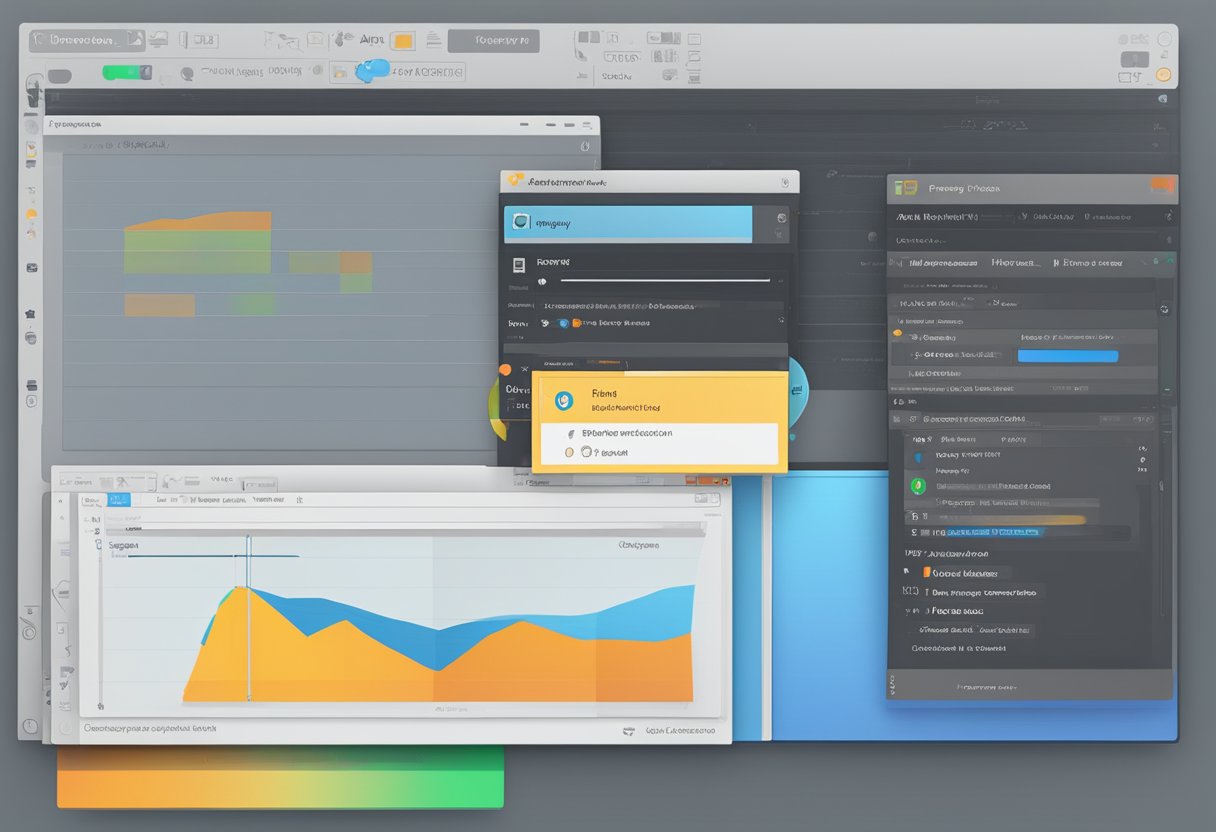This screenshot has height=832, width=1216.
Task: Click the monitor icon in the dark dialog
Action: [x=518, y=265]
